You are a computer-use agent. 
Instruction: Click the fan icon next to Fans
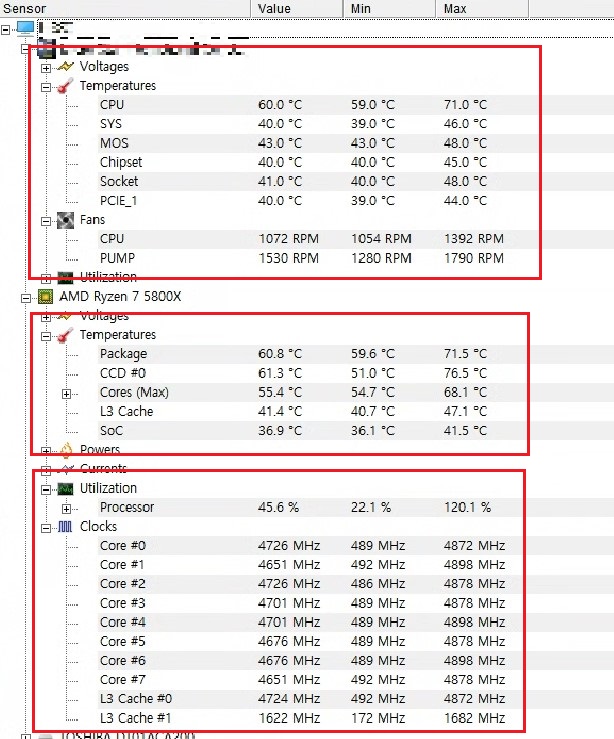[x=66, y=219]
